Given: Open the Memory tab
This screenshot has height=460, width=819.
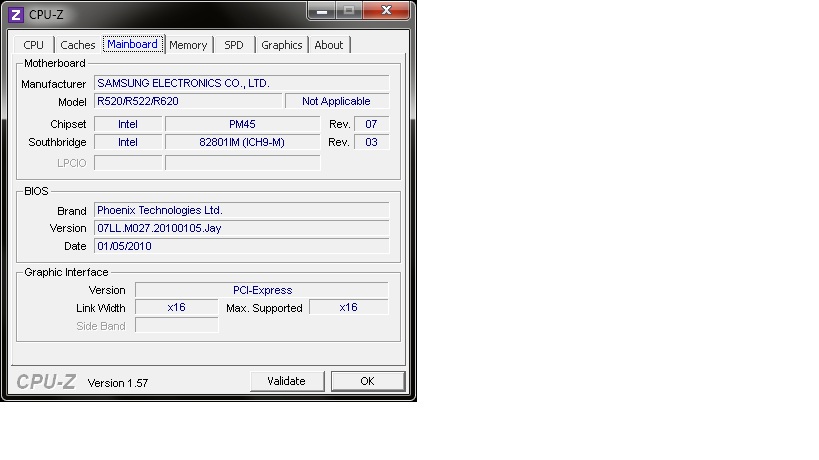Looking at the screenshot, I should pyautogui.click(x=188, y=45).
